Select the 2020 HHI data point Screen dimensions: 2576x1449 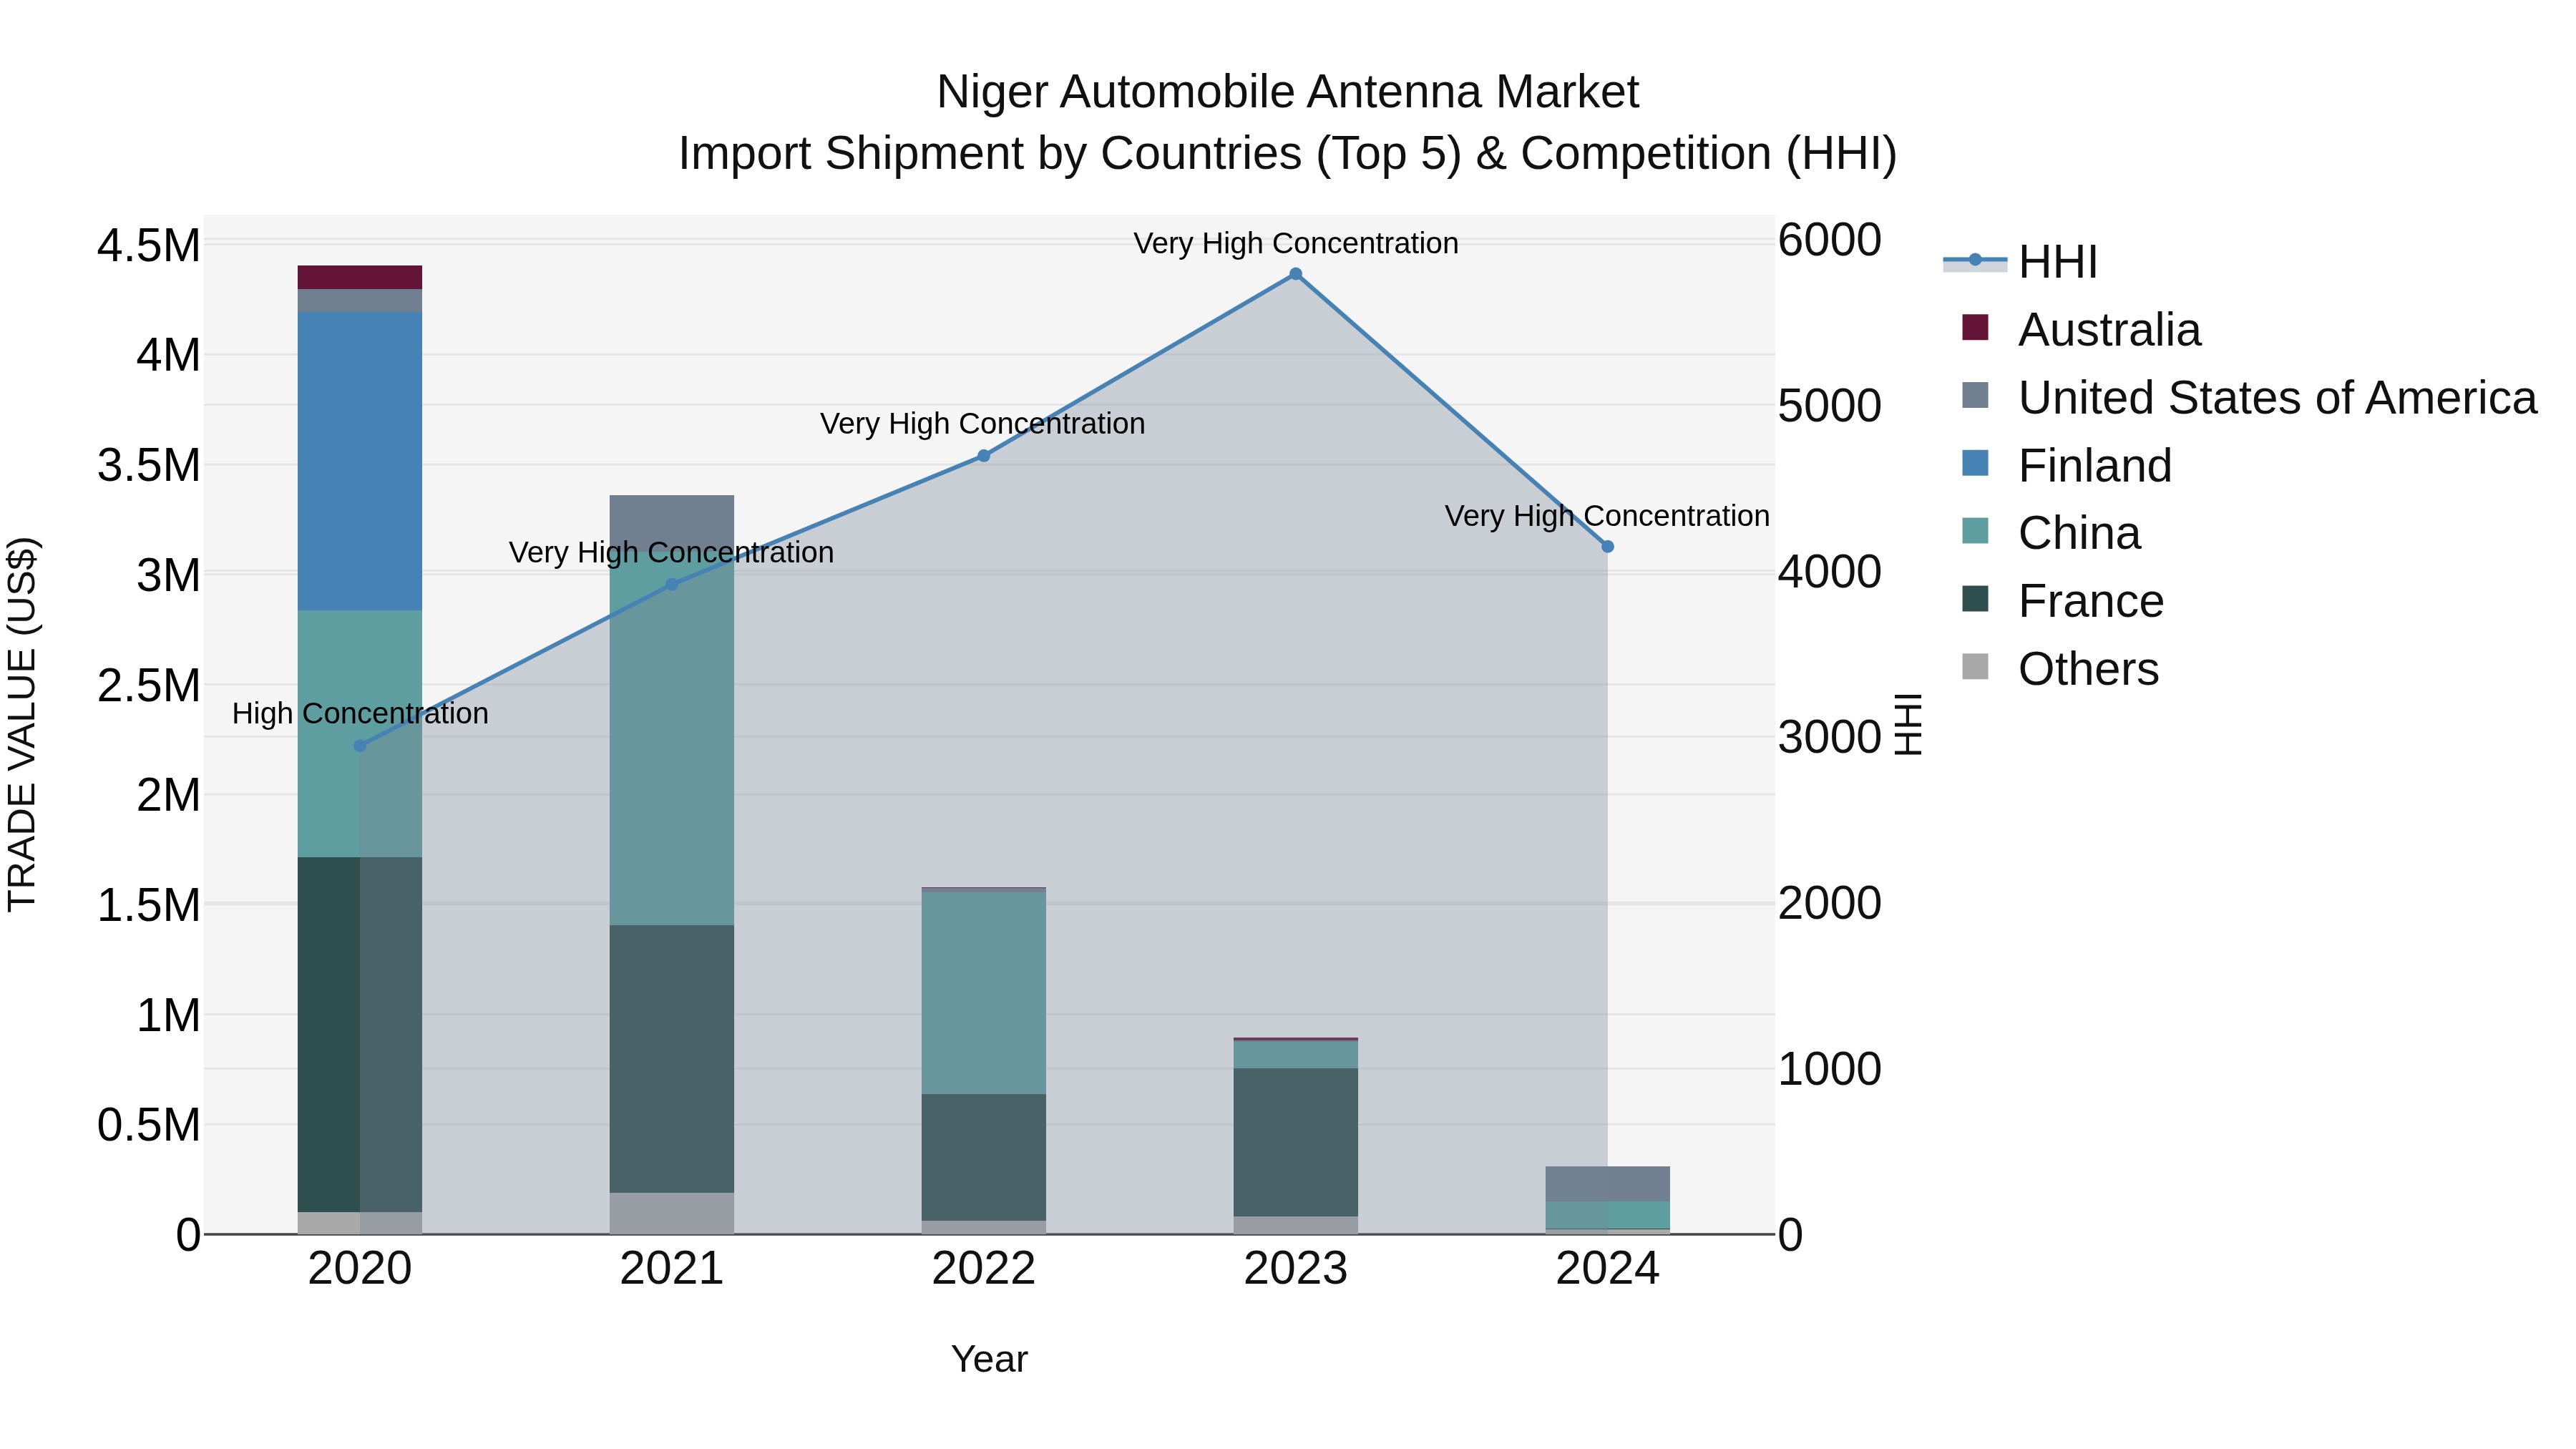(x=360, y=745)
